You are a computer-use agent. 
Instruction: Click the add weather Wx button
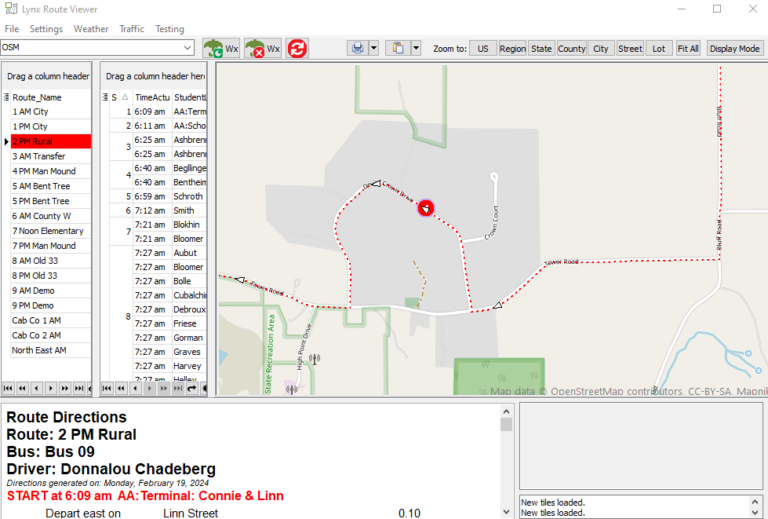click(x=221, y=48)
